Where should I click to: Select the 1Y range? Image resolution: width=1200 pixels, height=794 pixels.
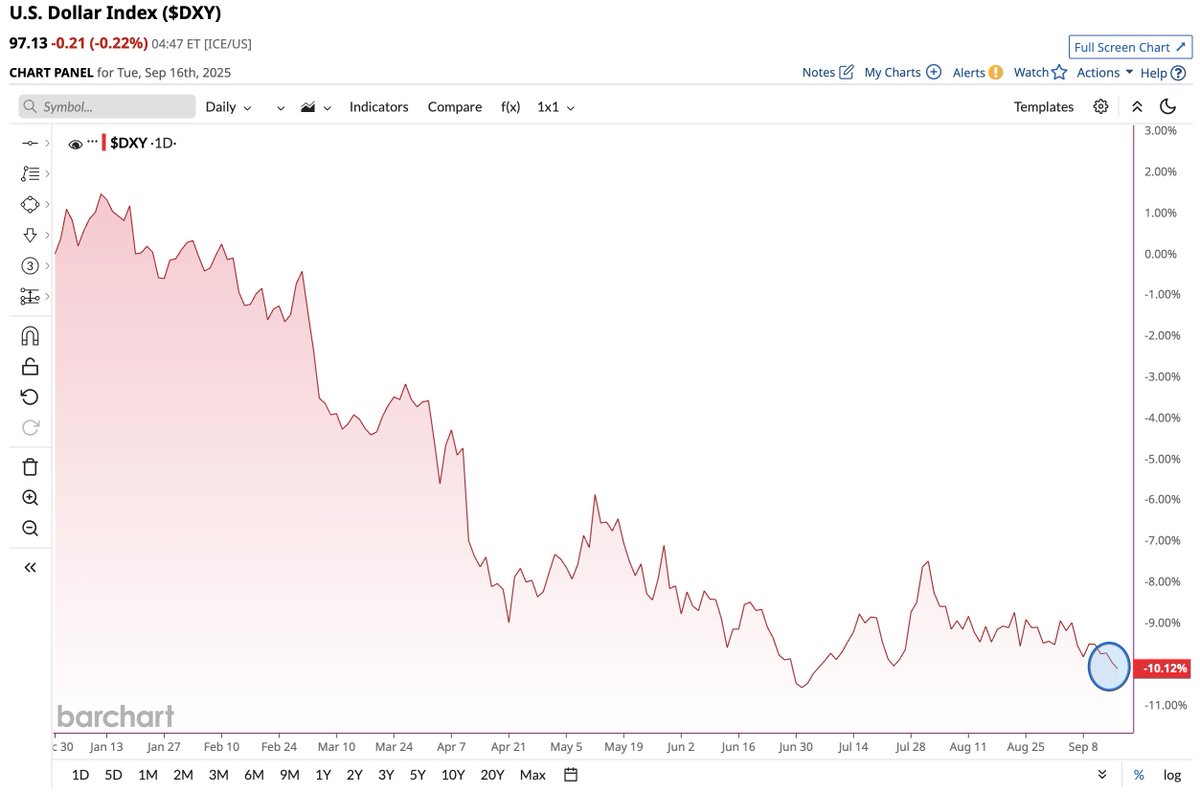(x=323, y=775)
